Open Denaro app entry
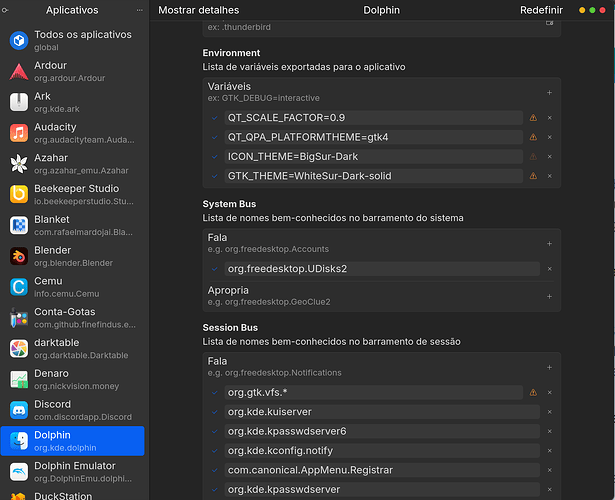Image resolution: width=615 pixels, height=500 pixels. click(73, 379)
